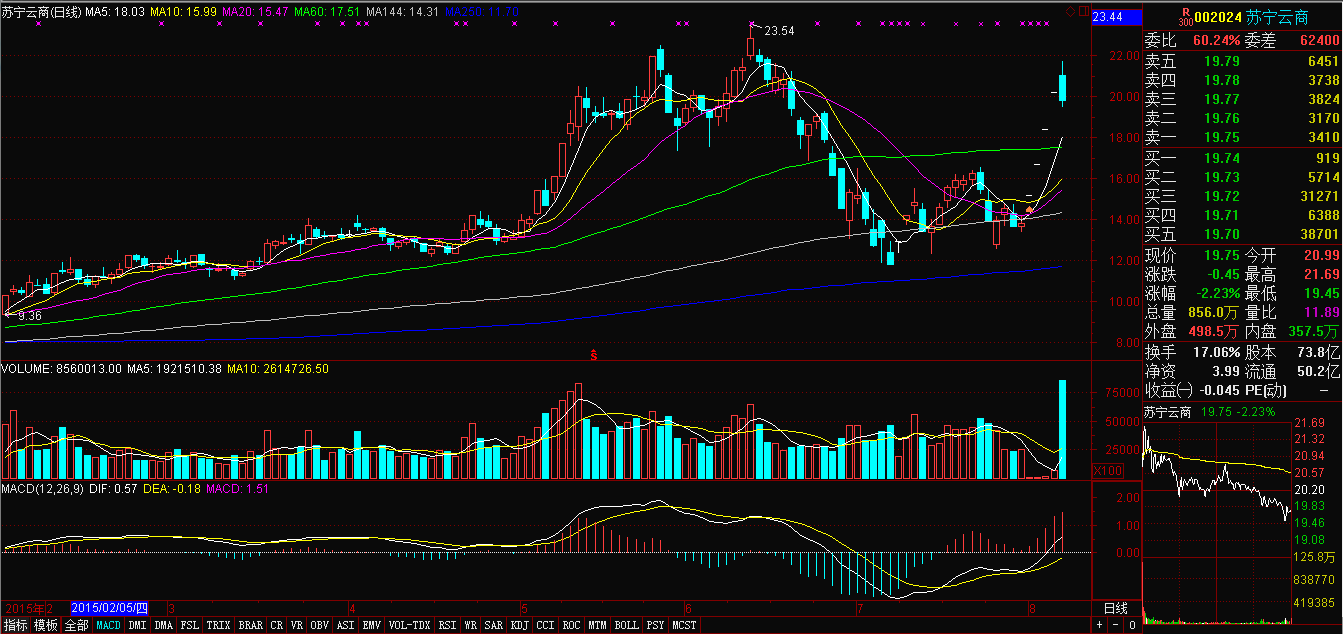Click the 23.54 peak price annotation
Image resolution: width=1343 pixels, height=634 pixels.
[x=779, y=31]
